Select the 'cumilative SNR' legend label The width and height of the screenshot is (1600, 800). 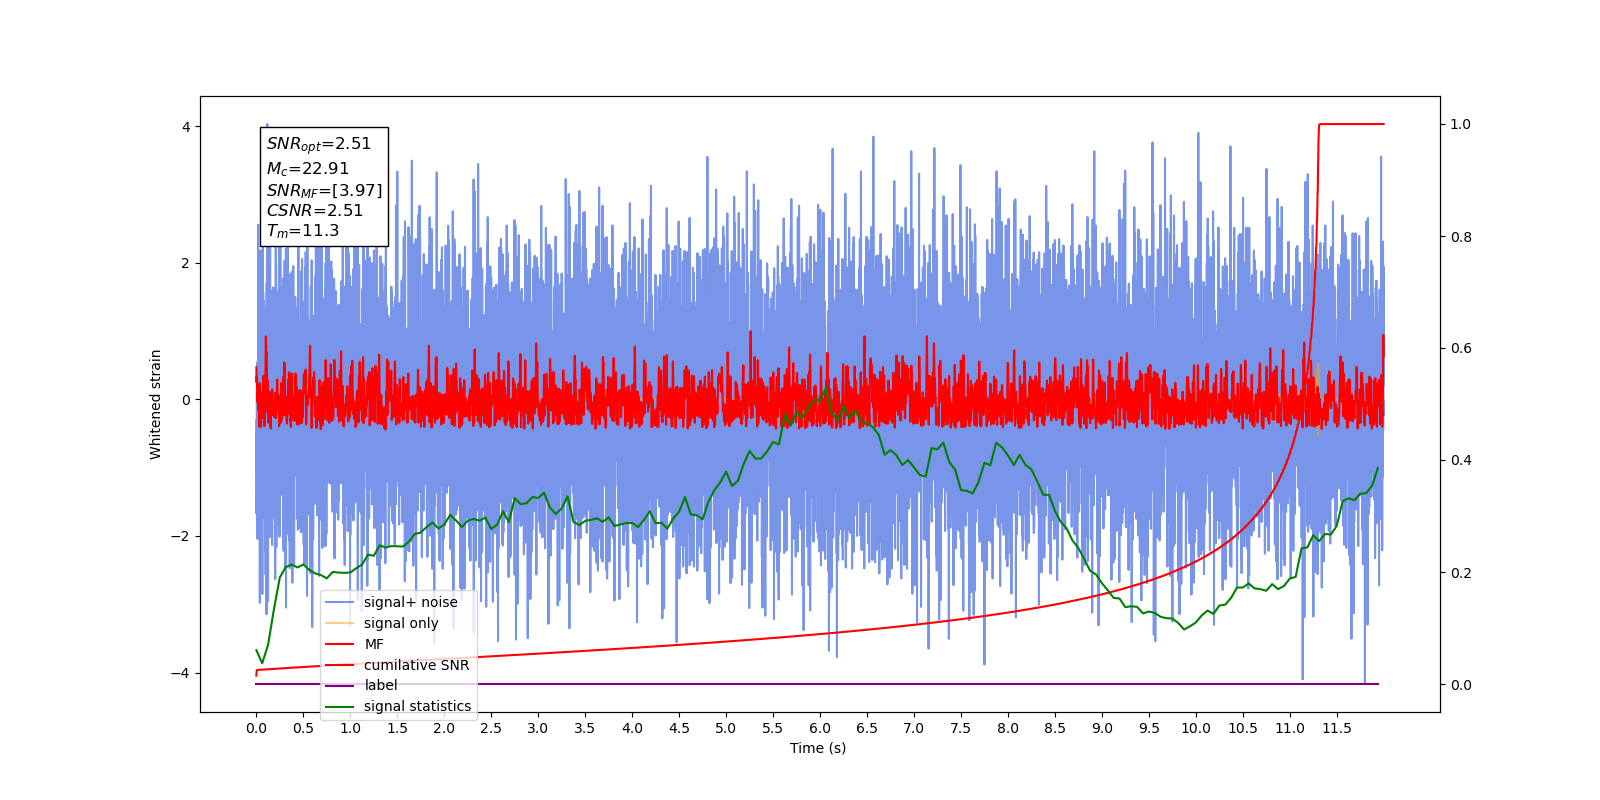coord(416,665)
